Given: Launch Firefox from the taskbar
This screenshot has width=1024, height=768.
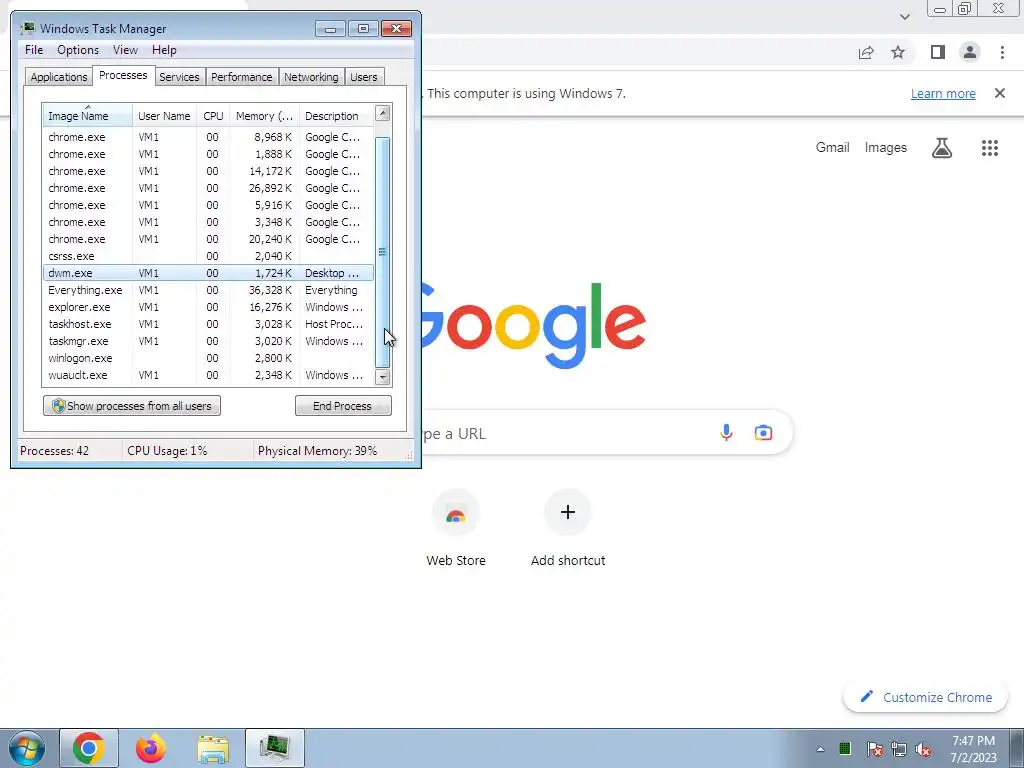Looking at the screenshot, I should click(151, 748).
